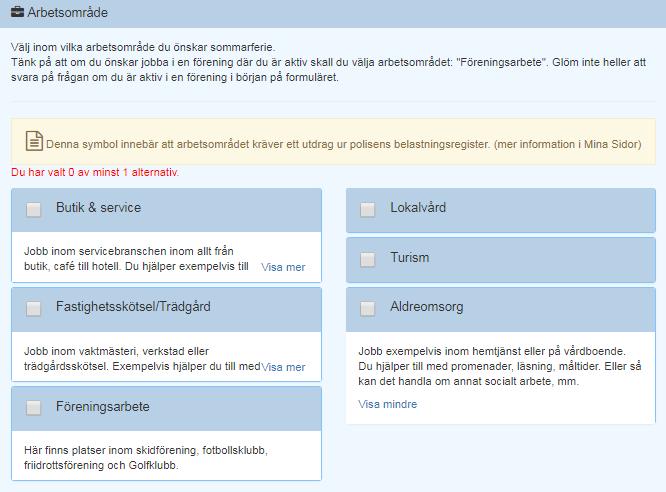This screenshot has height=492, width=666.
Task: Click the 'Jobb exempelvis inom hemtjänst' description
Action: (x=500, y=366)
